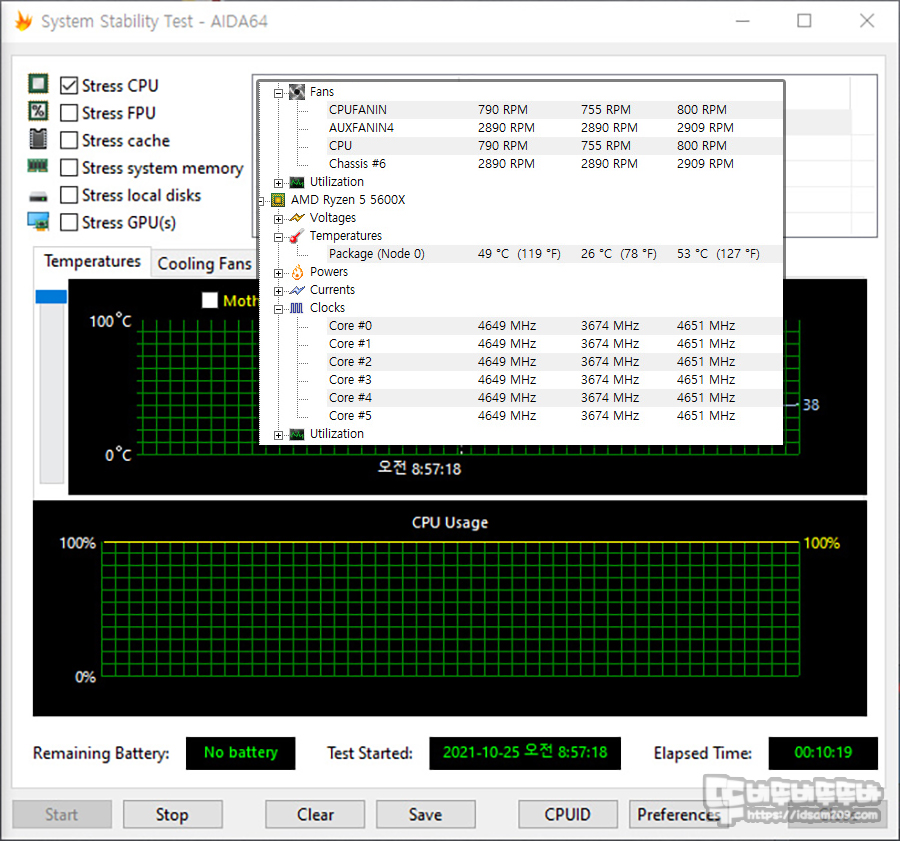Click the AMD Ryzen 5 5600X processor icon
900x841 pixels.
tap(278, 200)
